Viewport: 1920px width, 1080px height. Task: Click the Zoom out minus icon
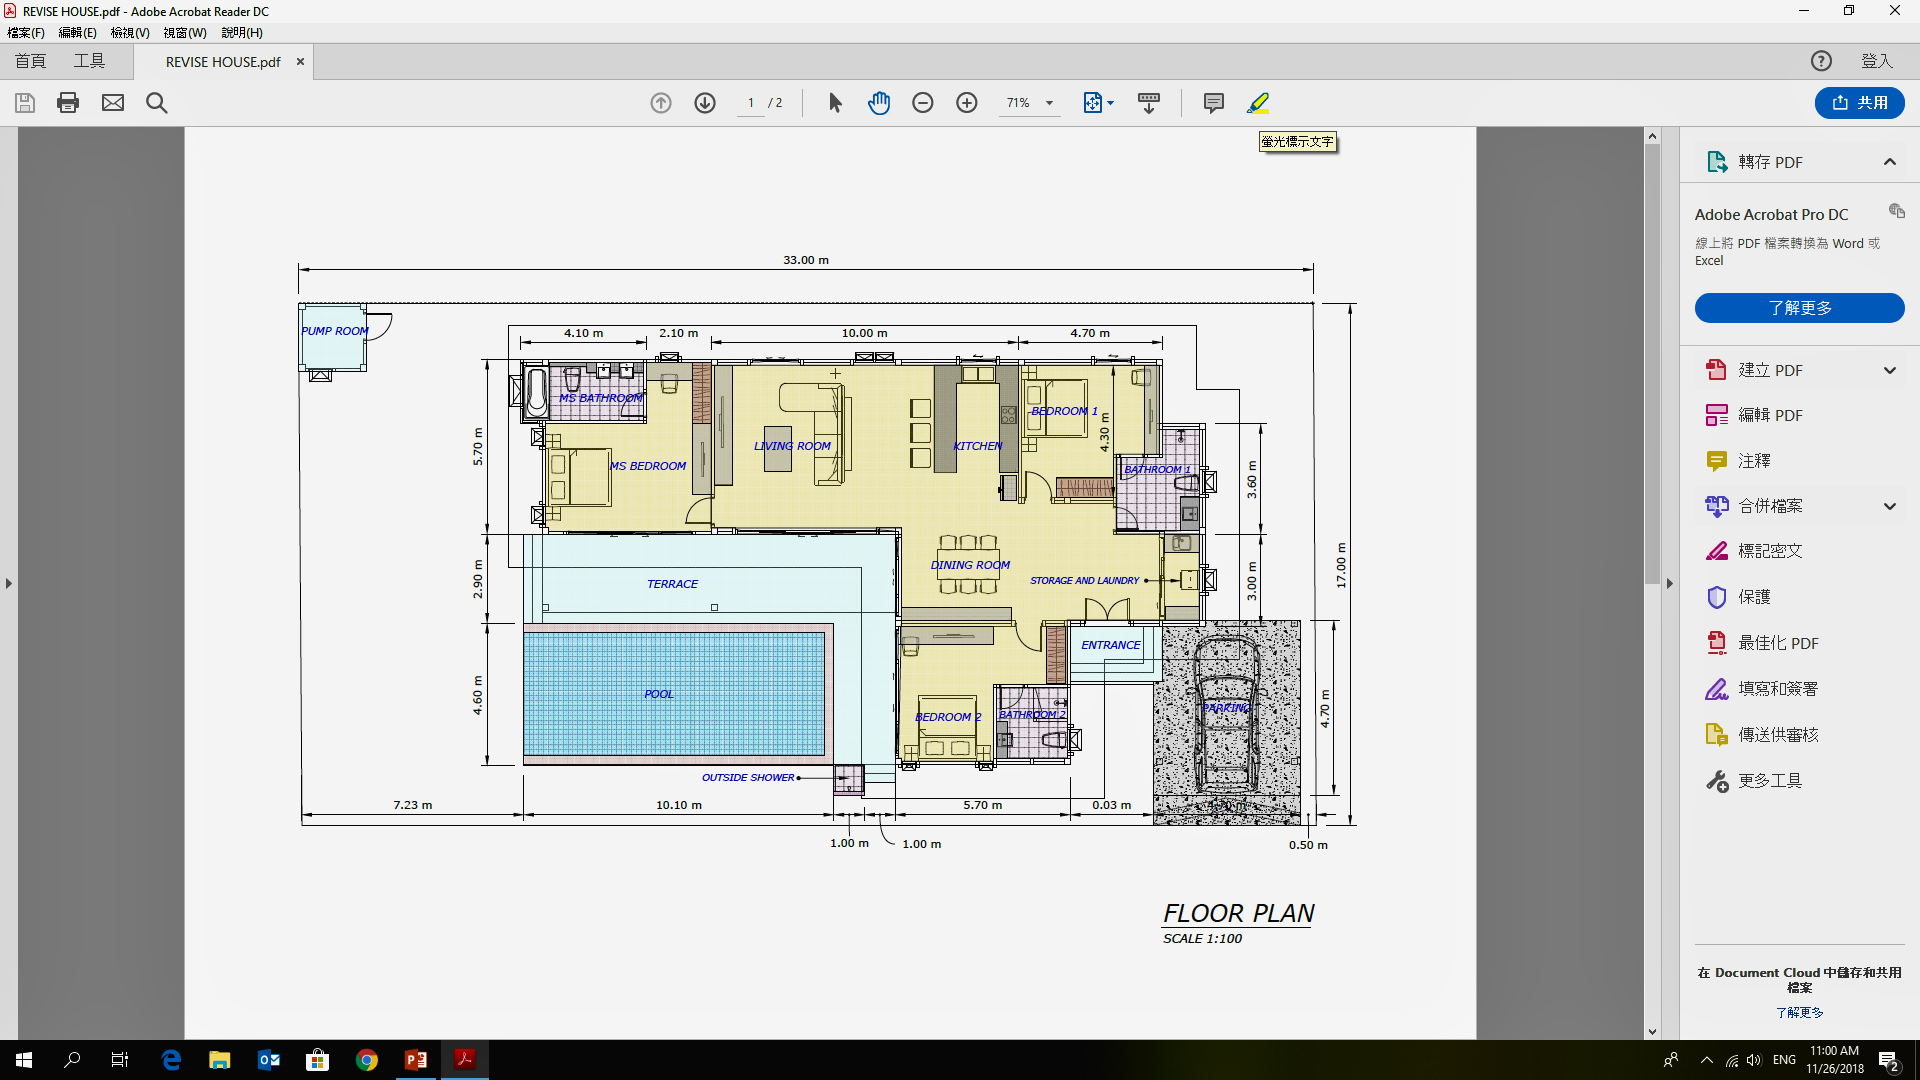[923, 103]
